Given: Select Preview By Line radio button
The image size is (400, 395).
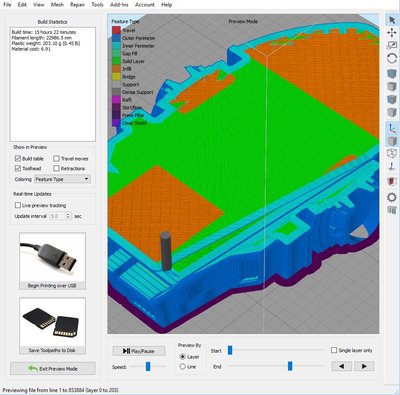Looking at the screenshot, I should [x=182, y=367].
